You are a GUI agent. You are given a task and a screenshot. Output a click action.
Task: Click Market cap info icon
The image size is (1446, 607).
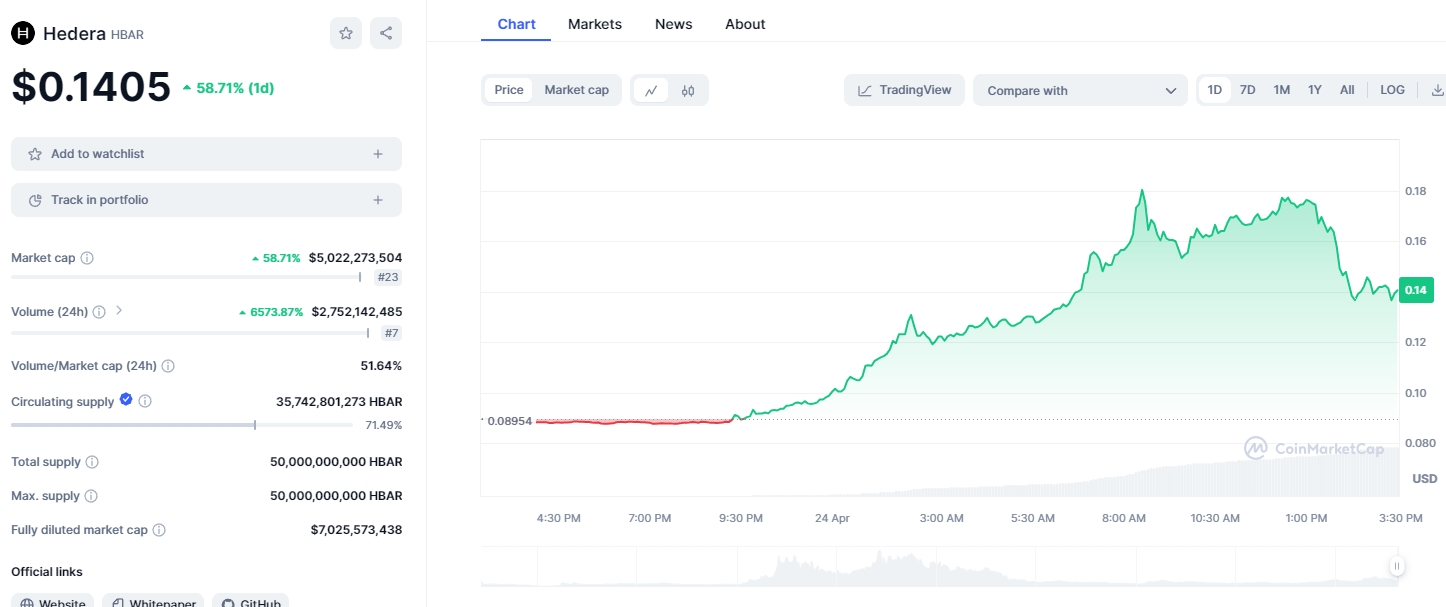tap(87, 258)
